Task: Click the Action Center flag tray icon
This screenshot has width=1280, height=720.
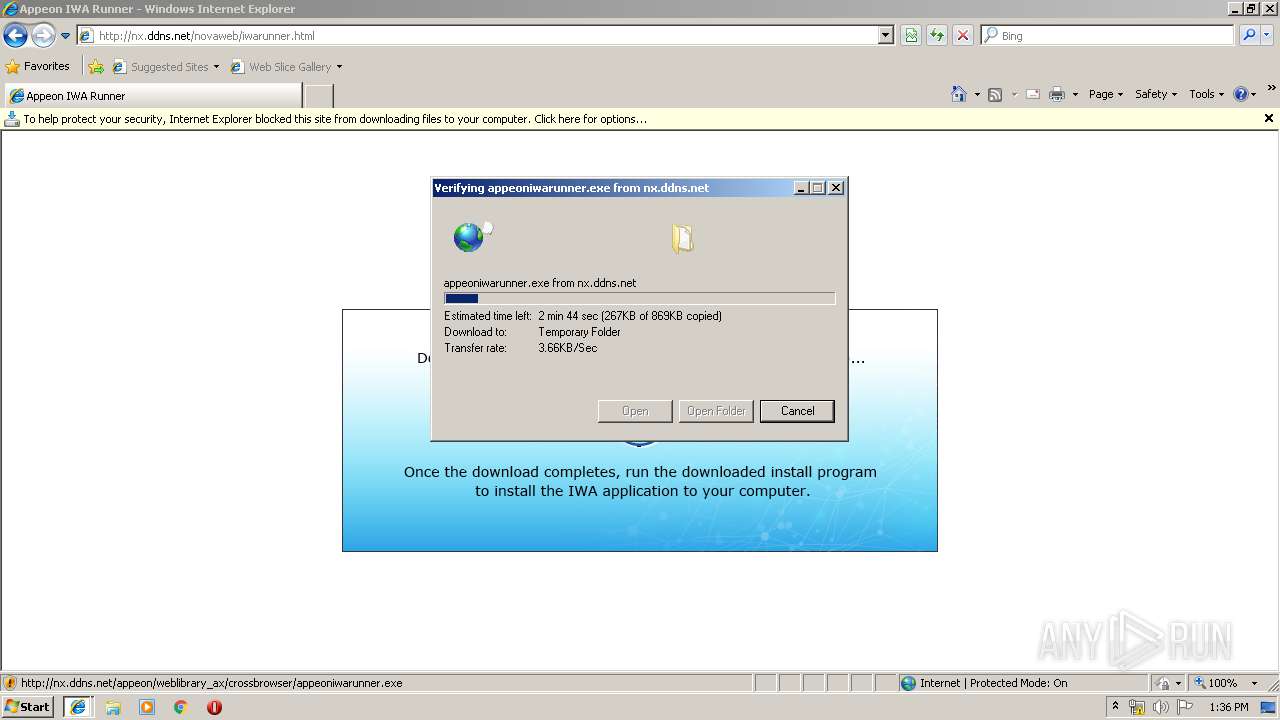Action: tap(1185, 707)
